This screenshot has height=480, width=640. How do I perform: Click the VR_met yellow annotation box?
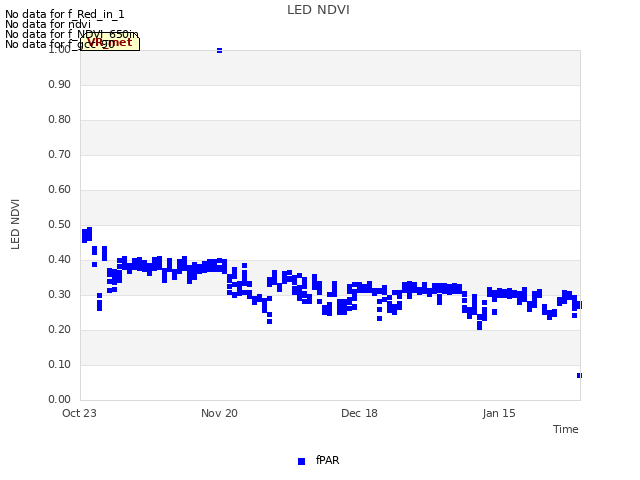[110, 43]
